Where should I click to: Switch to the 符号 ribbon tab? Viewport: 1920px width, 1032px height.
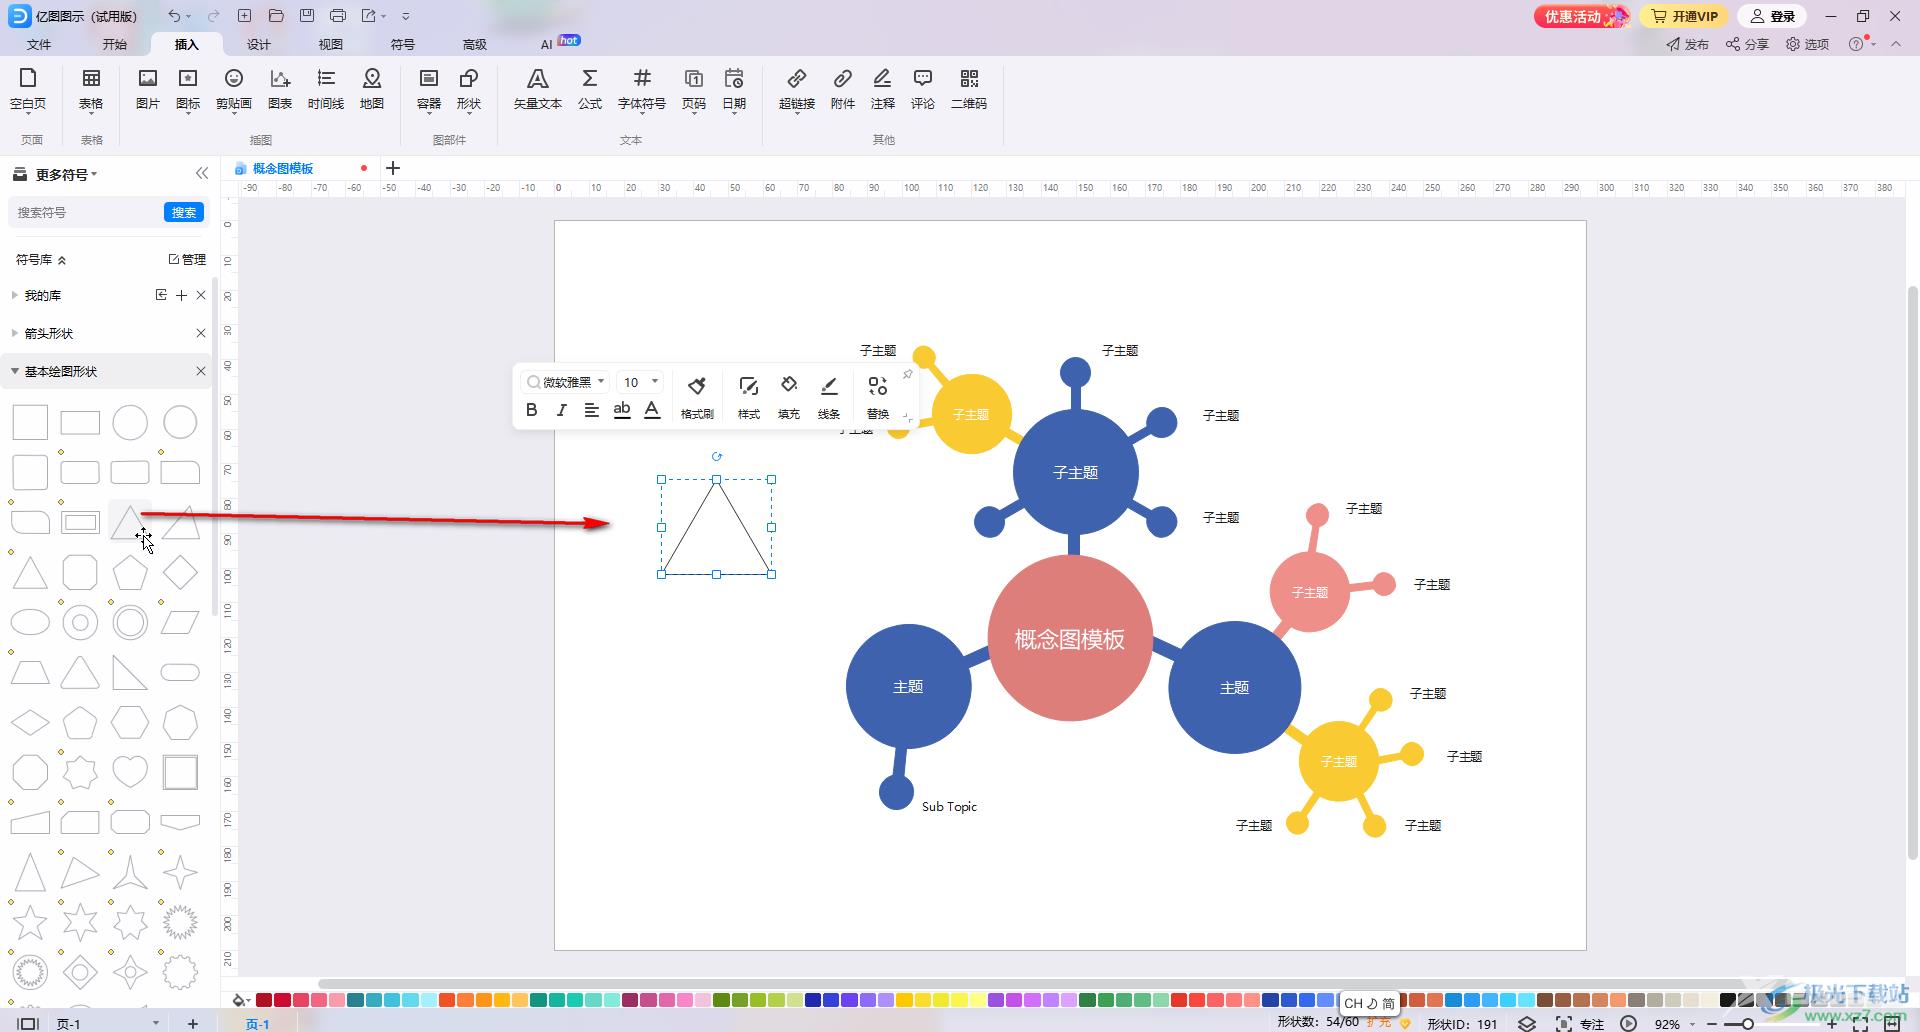click(x=403, y=44)
